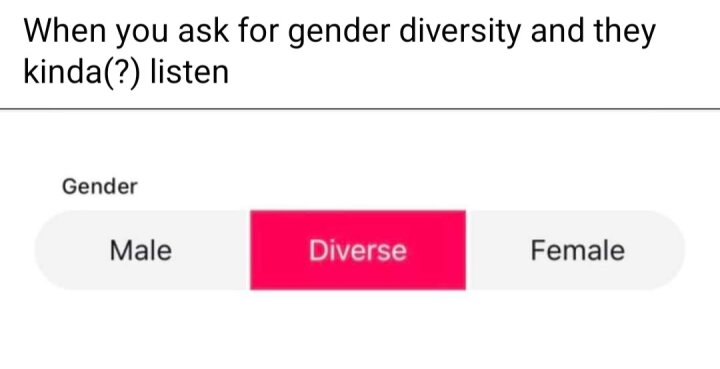This screenshot has width=720, height=369.
Task: Click the pink highlighted Diverse segment
Action: [358, 251]
